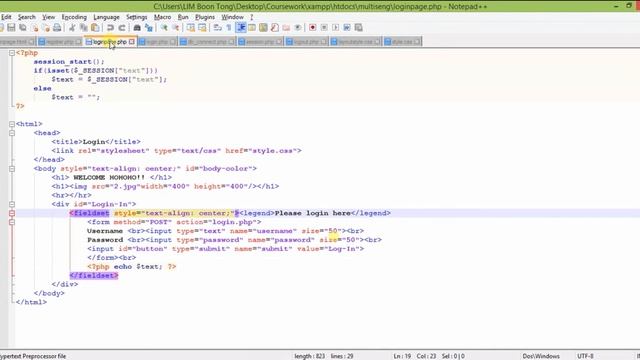Image resolution: width=640 pixels, height=360 pixels.
Task: Open the Language menu
Action: [106, 17]
